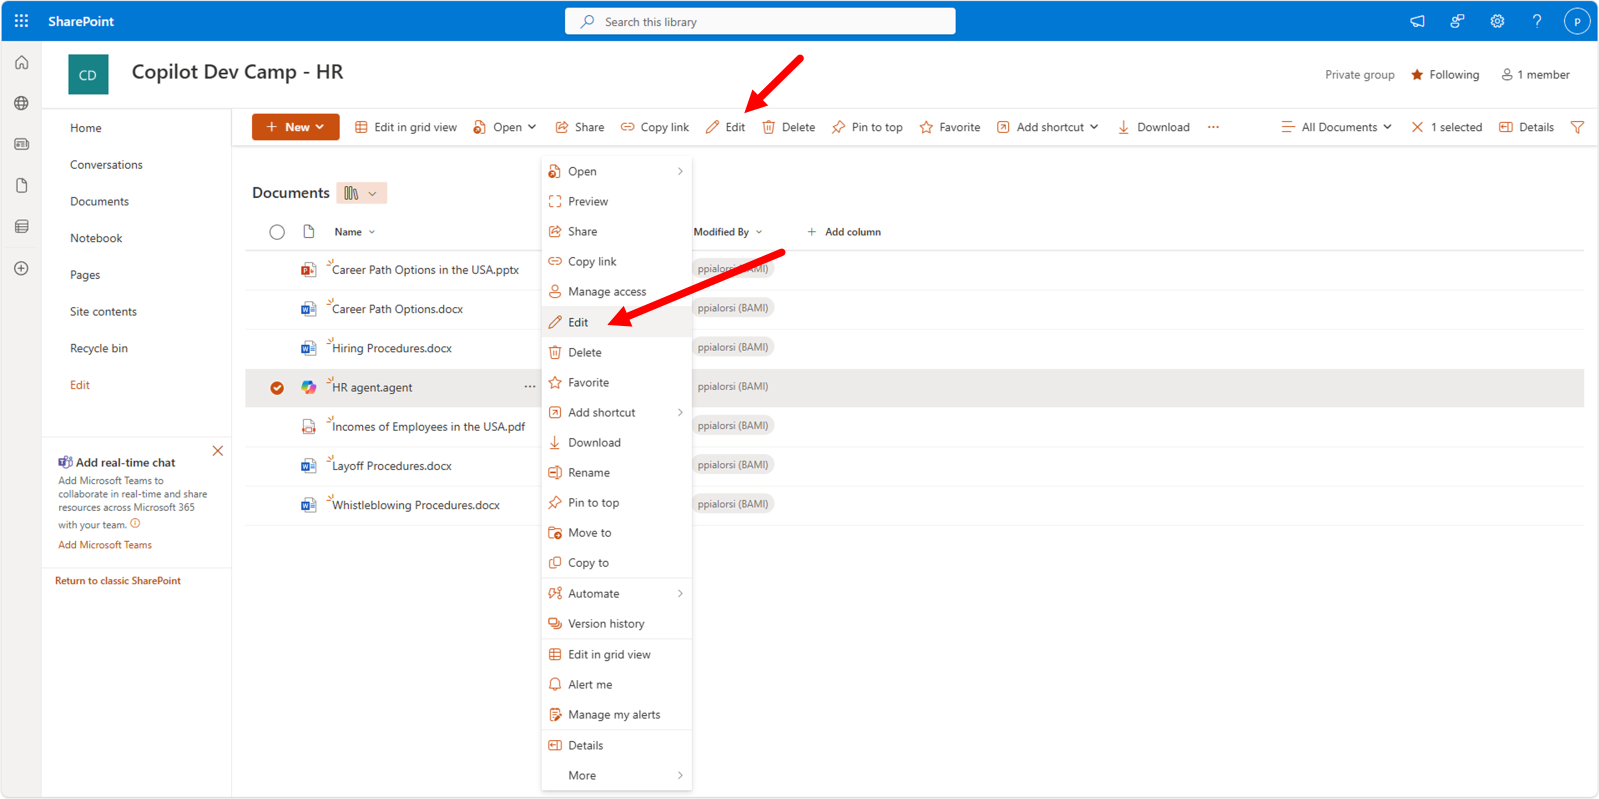Choose Edit in the context menu
Screen dimensions: 1599x799
click(616, 322)
